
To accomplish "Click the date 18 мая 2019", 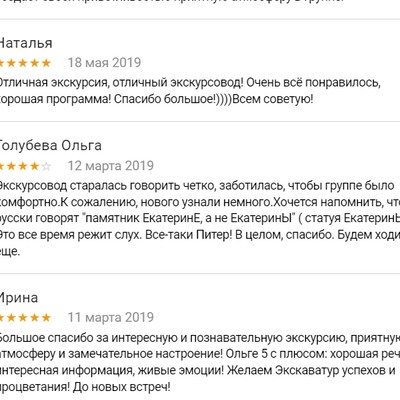I will (x=104, y=63).
